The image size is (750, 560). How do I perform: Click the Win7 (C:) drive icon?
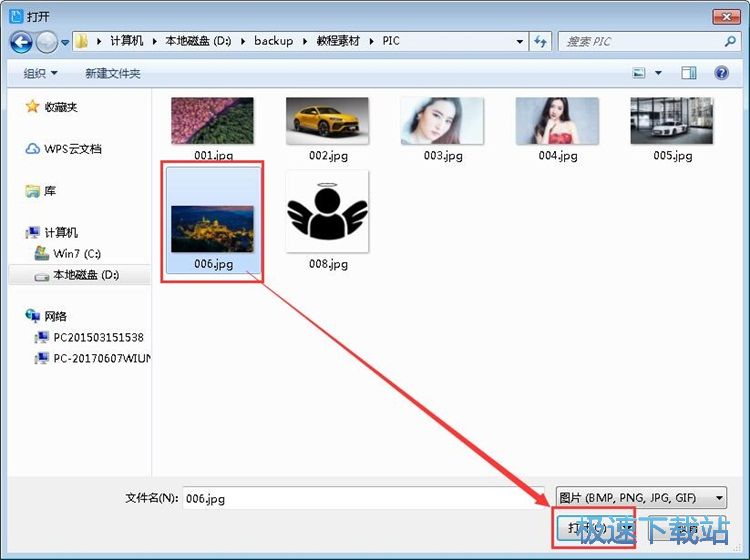pos(42,253)
